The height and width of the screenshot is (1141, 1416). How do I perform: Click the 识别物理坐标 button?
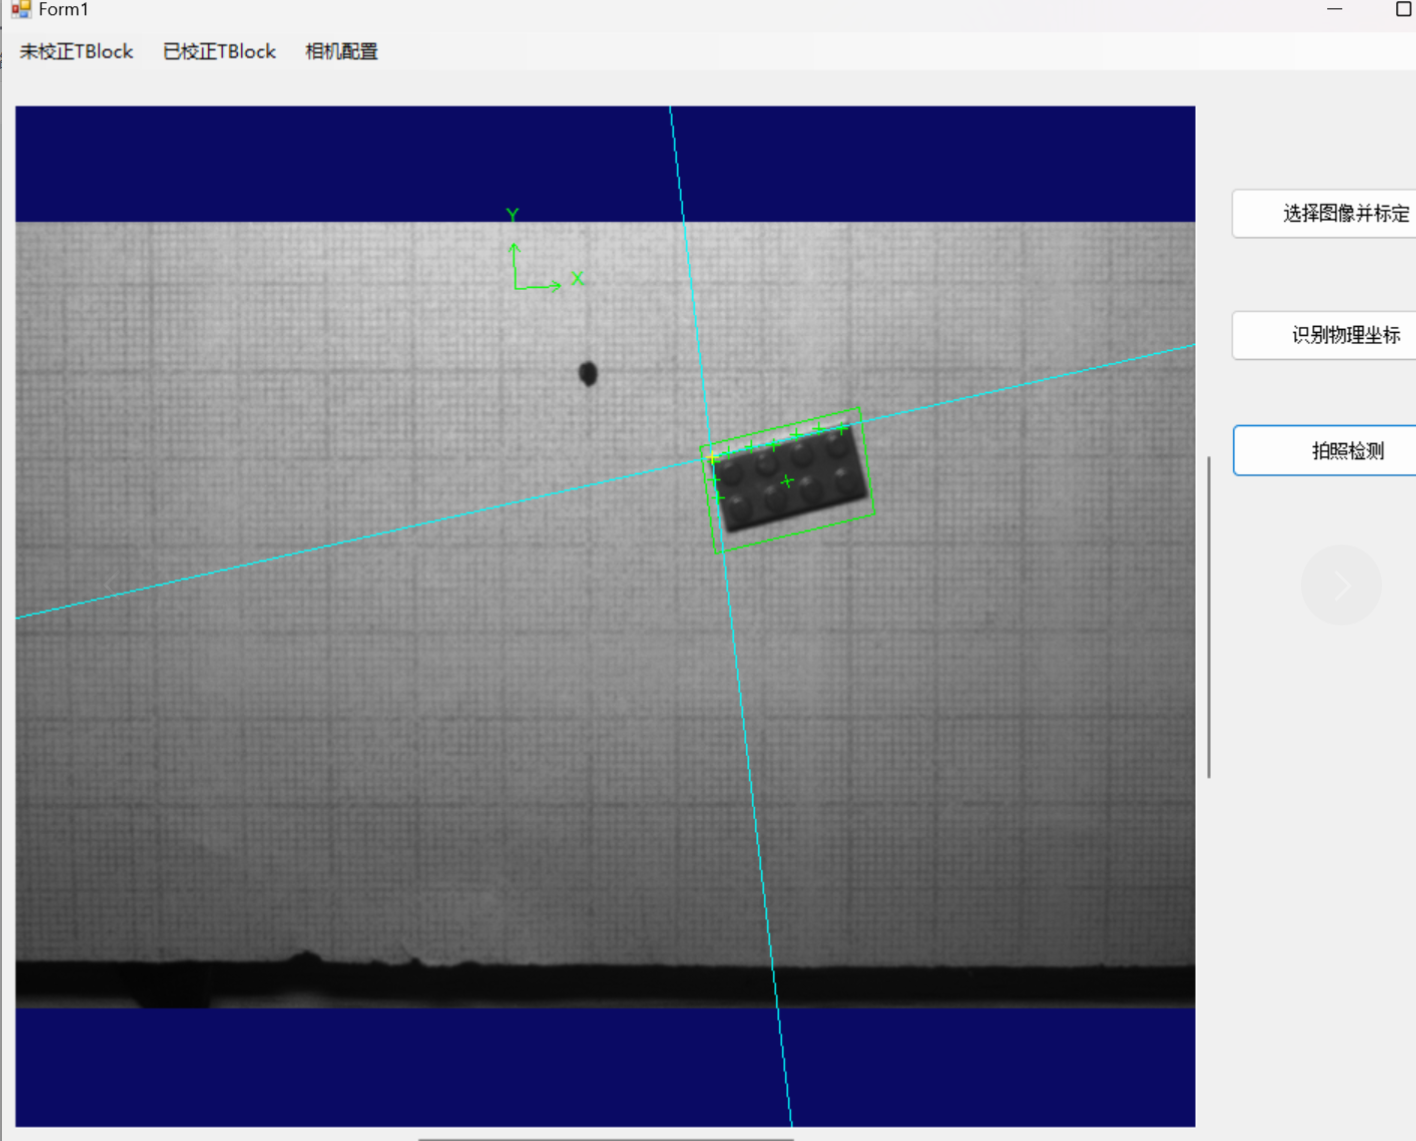[x=1325, y=335]
